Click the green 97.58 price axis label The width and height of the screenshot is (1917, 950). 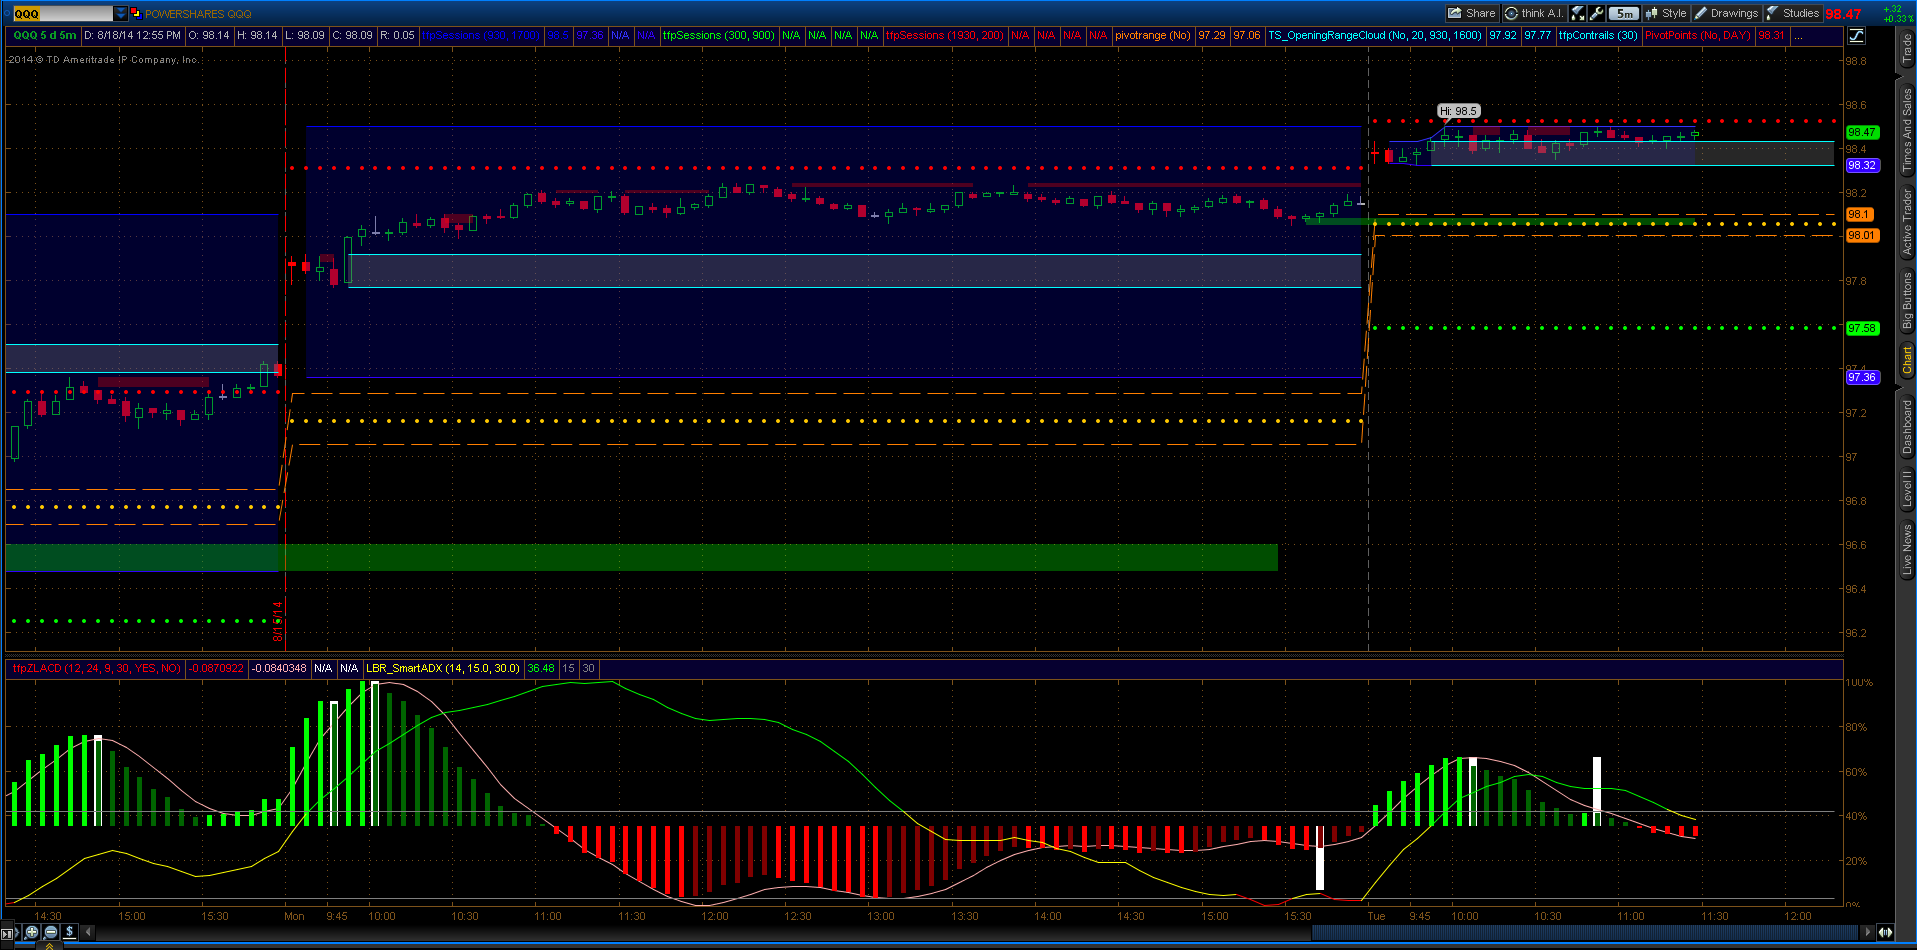(x=1862, y=328)
